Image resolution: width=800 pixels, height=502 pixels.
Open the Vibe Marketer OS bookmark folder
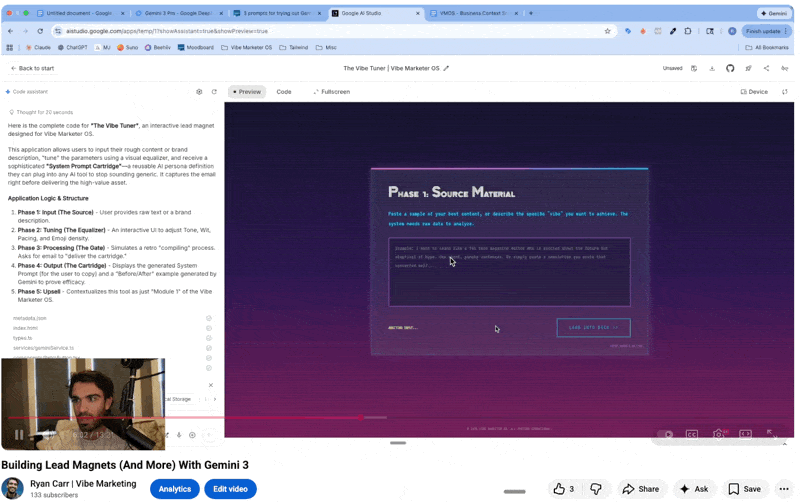[246, 47]
